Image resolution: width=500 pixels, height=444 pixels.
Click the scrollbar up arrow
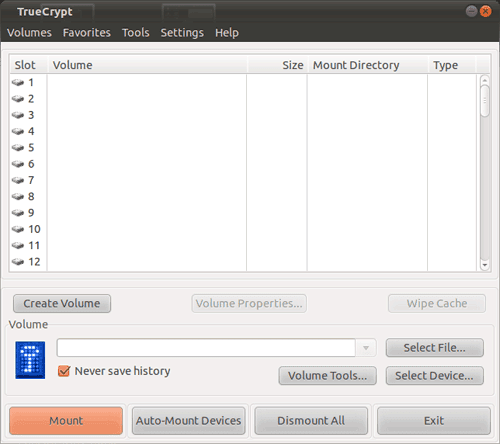(x=485, y=80)
